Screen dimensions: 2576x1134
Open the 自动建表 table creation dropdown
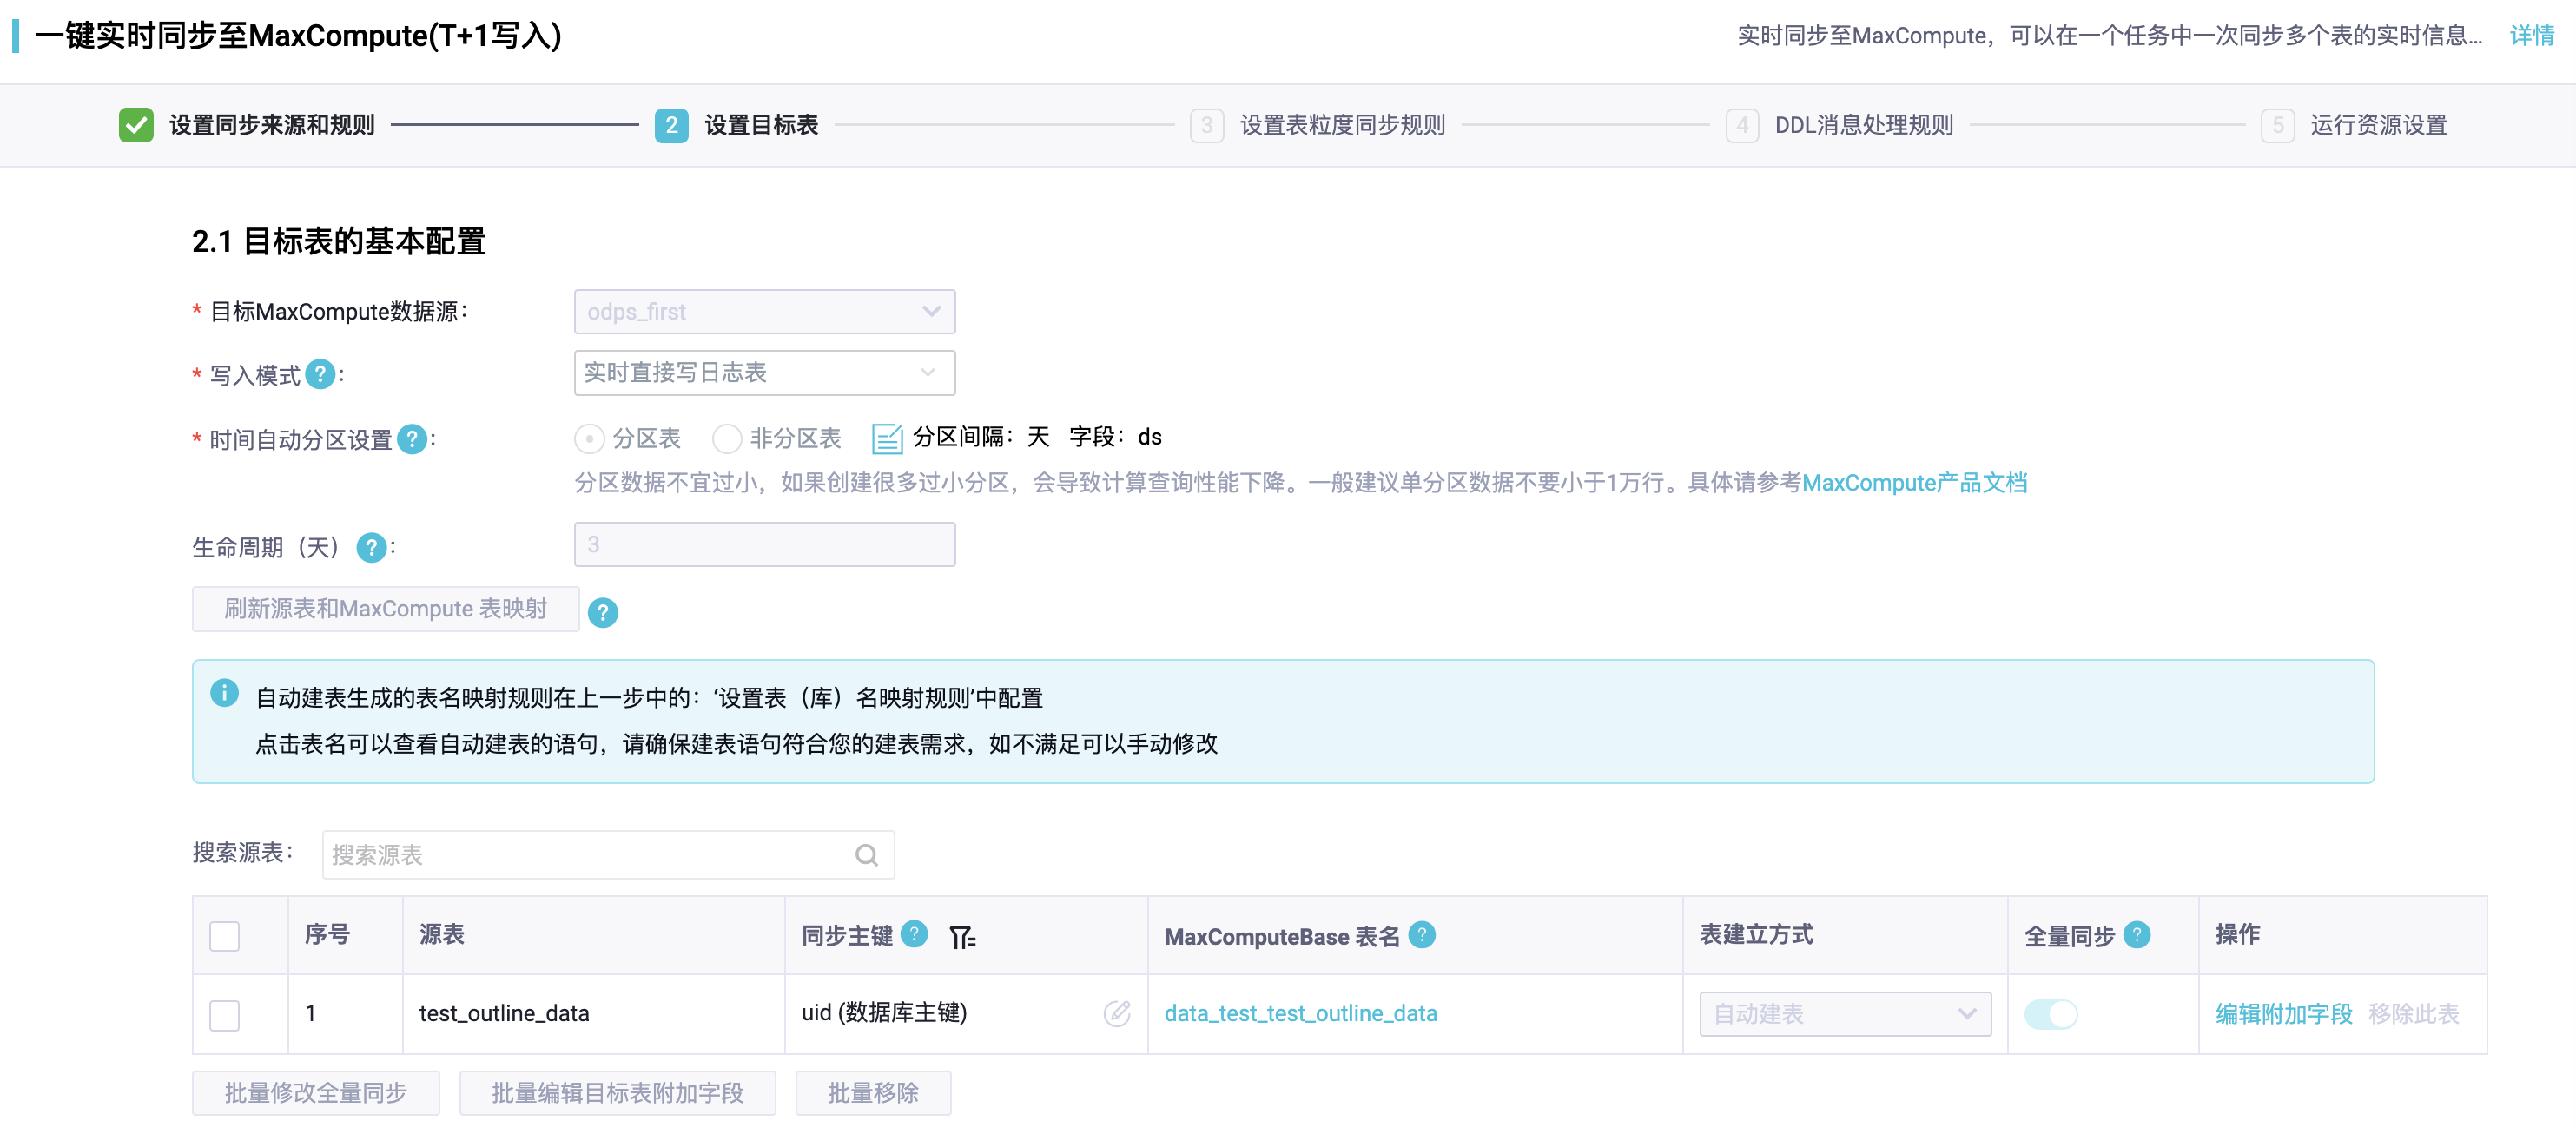[x=1844, y=1014]
